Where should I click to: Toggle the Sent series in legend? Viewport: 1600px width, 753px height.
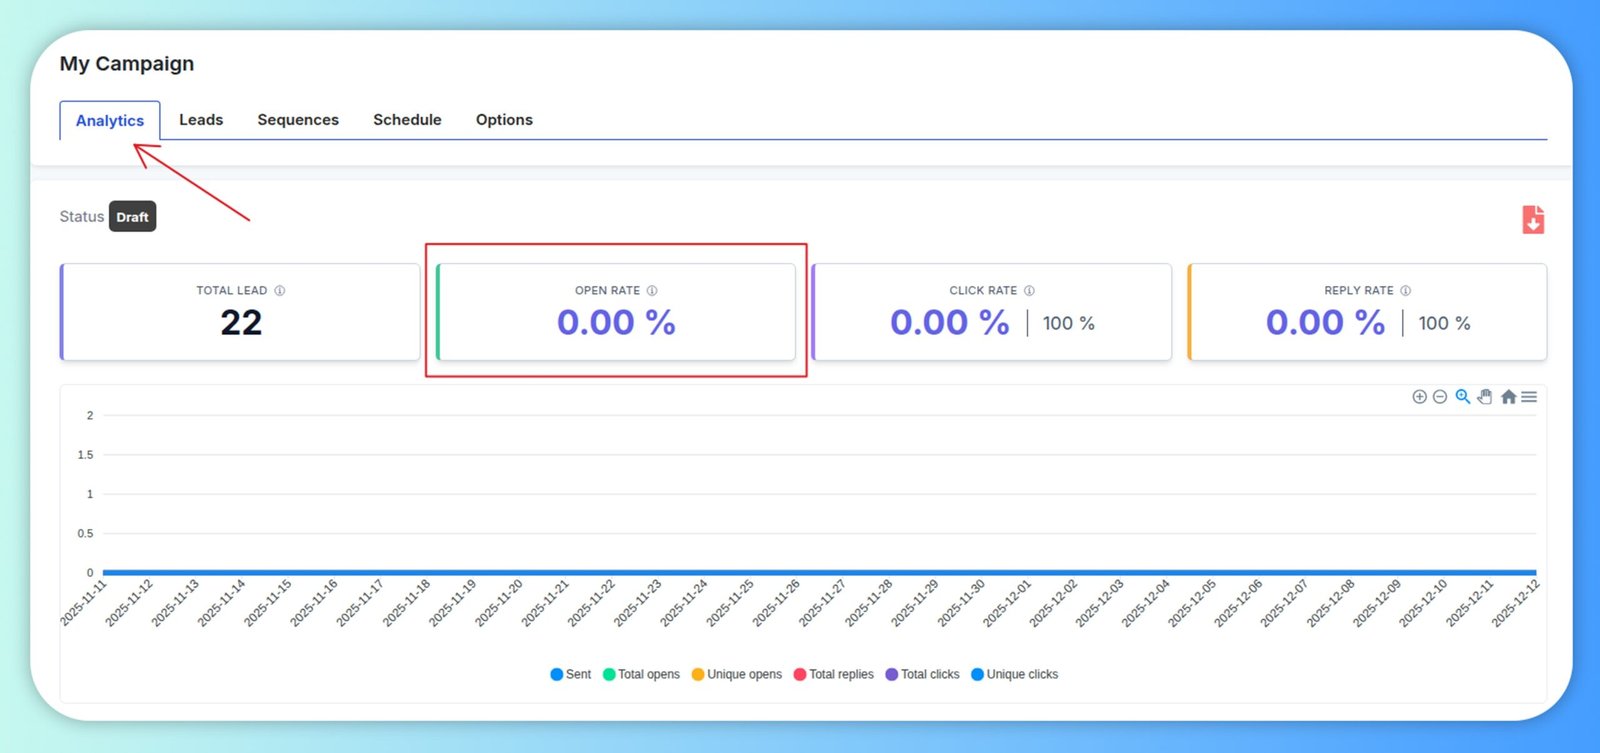point(570,674)
